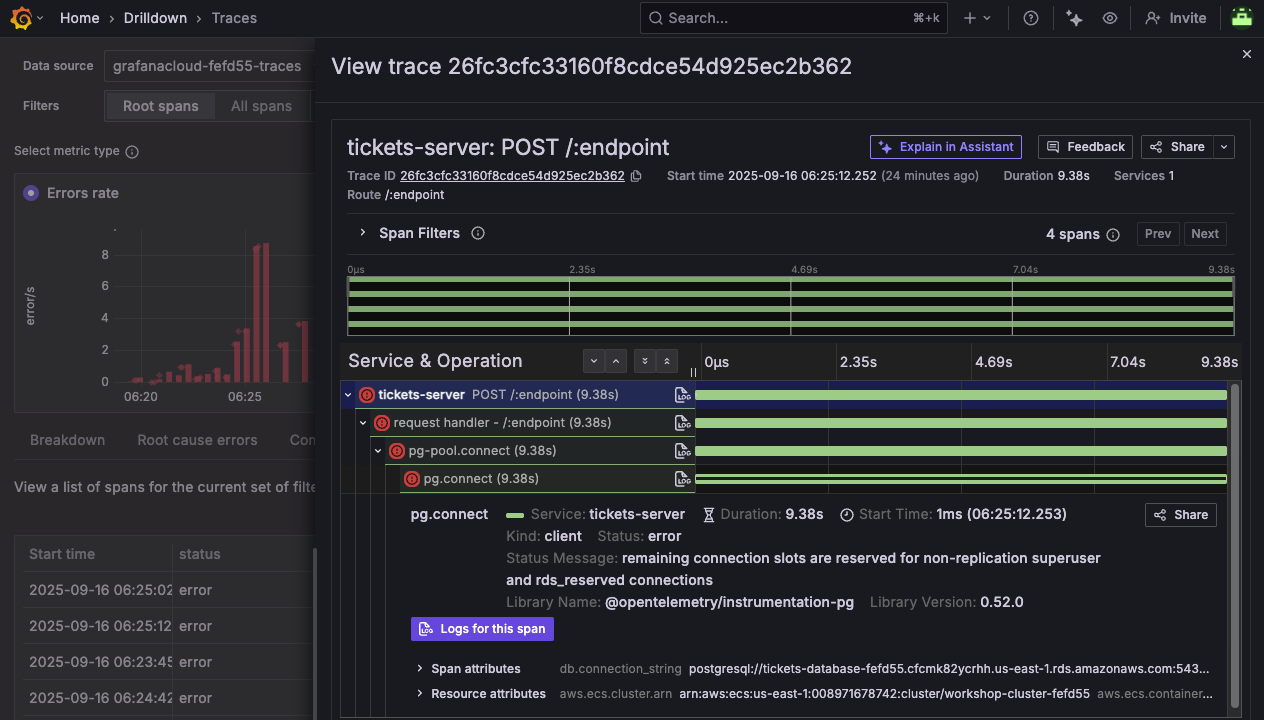The height and width of the screenshot is (720, 1264).
Task: Copy the trace ID with copy icon
Action: pyautogui.click(x=636, y=176)
